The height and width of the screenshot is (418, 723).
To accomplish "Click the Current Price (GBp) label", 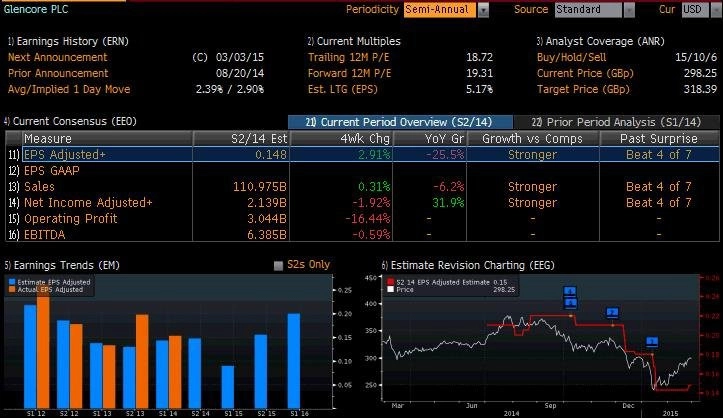I will click(585, 73).
